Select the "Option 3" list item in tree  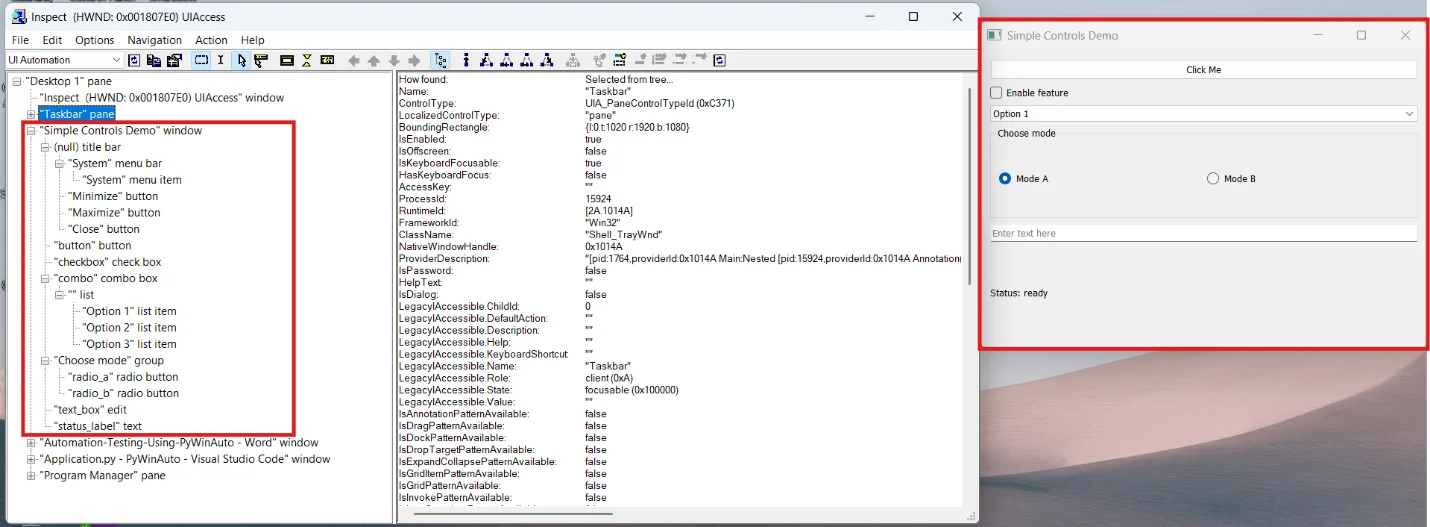pyautogui.click(x=129, y=344)
